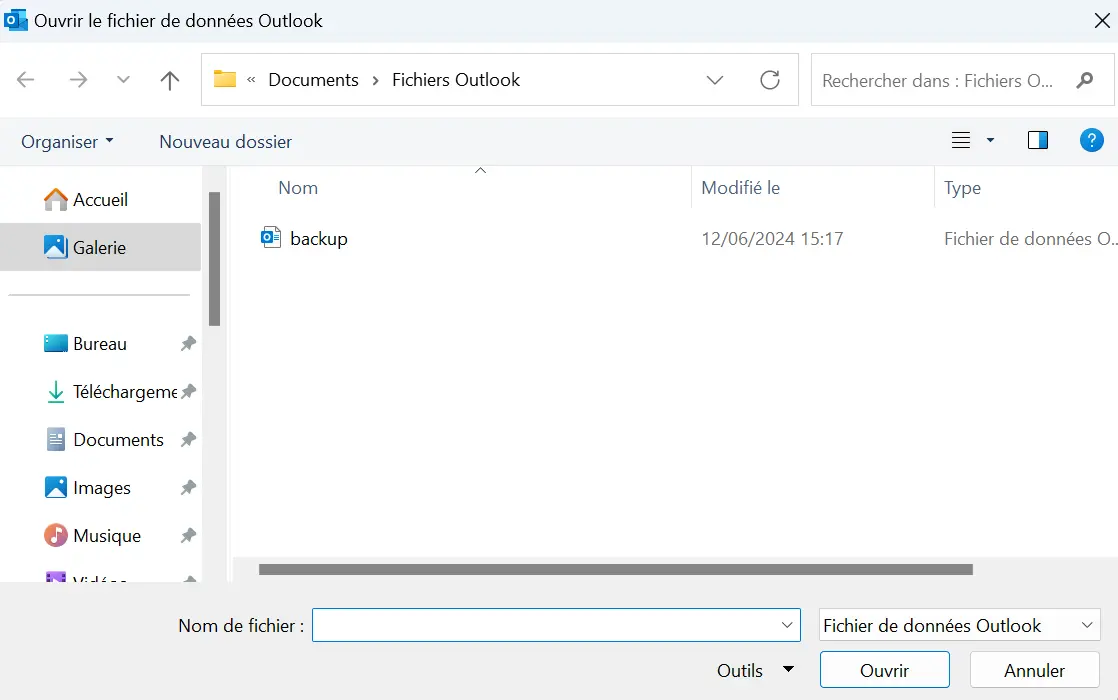Click the Galerie picture icon
Screen dimensions: 1118x700
[56, 247]
